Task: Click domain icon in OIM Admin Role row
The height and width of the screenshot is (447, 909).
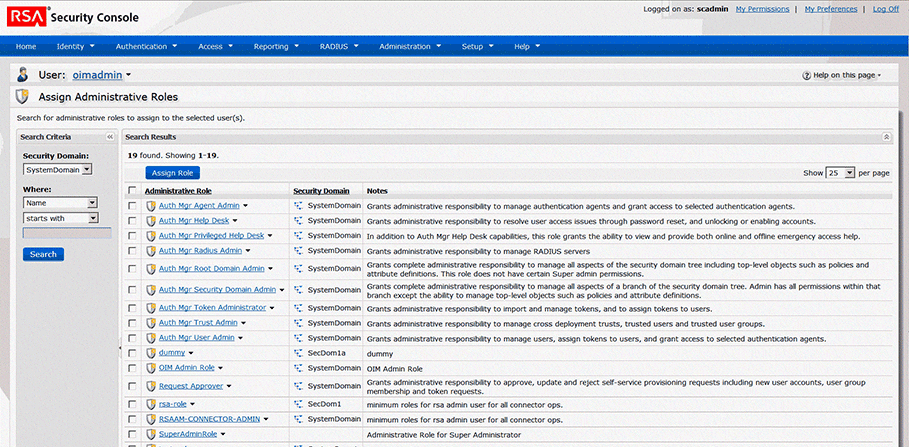Action: click(x=299, y=368)
